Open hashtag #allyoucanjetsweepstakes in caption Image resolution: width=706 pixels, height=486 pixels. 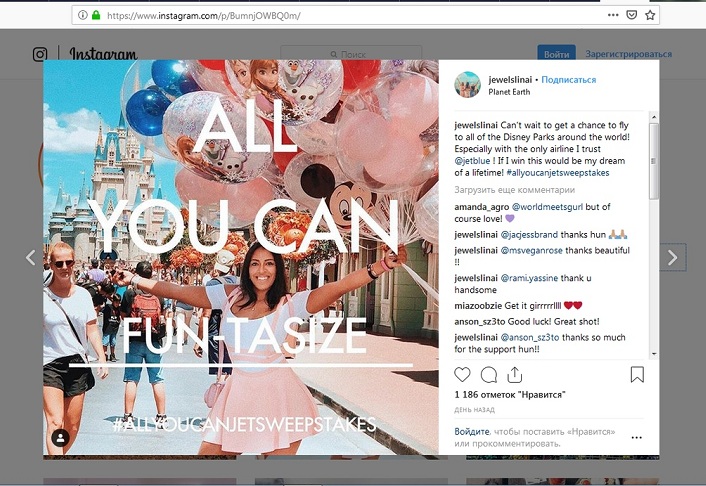[x=558, y=173]
